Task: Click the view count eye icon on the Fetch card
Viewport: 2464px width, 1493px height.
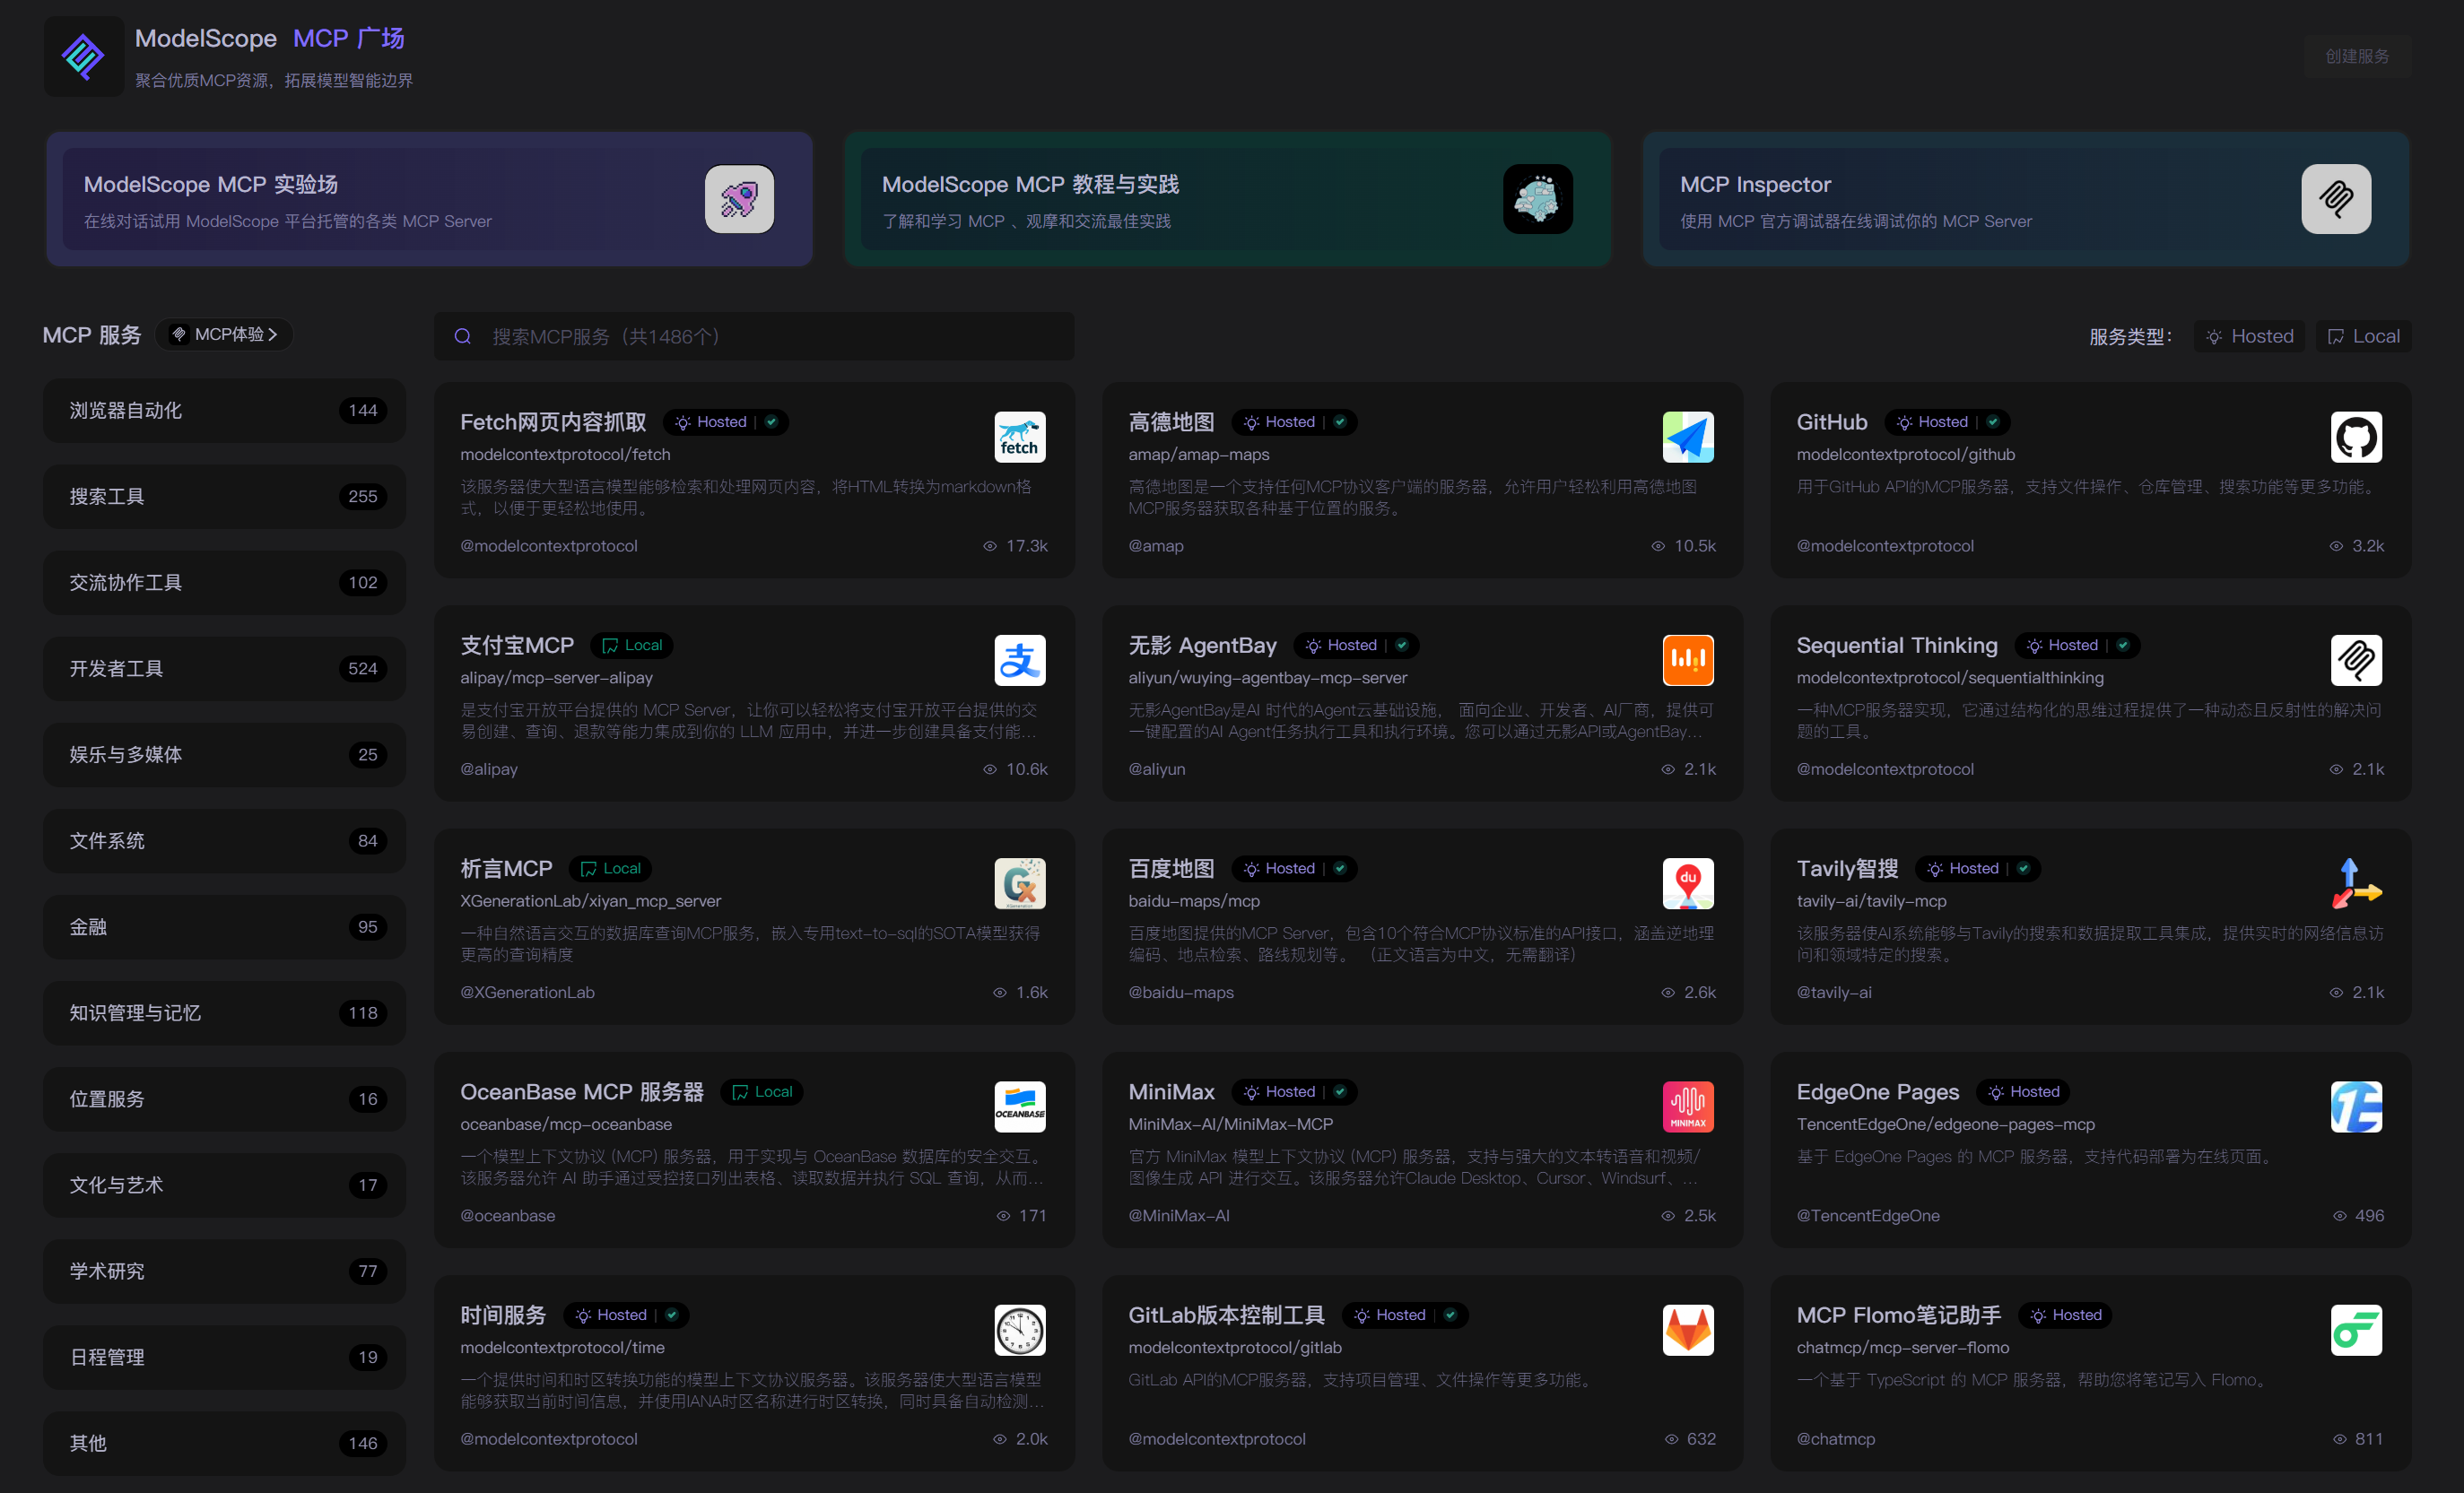Action: [989, 546]
